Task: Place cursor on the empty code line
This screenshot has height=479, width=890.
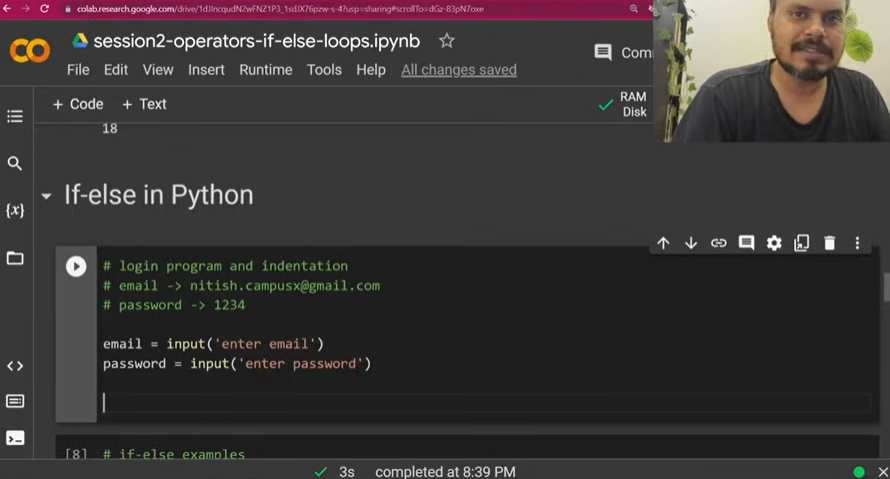Action: [486, 402]
